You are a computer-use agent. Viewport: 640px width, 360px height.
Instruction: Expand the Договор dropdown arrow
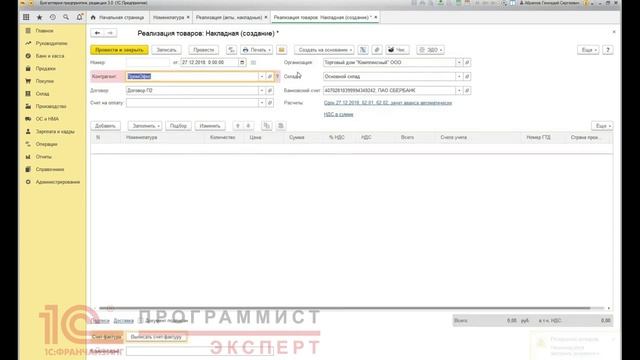[262, 90]
